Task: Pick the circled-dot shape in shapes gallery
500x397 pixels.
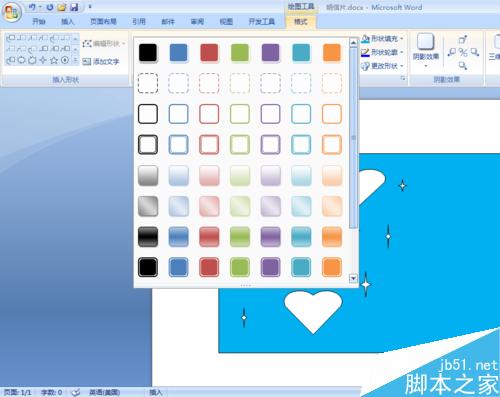Action: pyautogui.click(x=65, y=60)
